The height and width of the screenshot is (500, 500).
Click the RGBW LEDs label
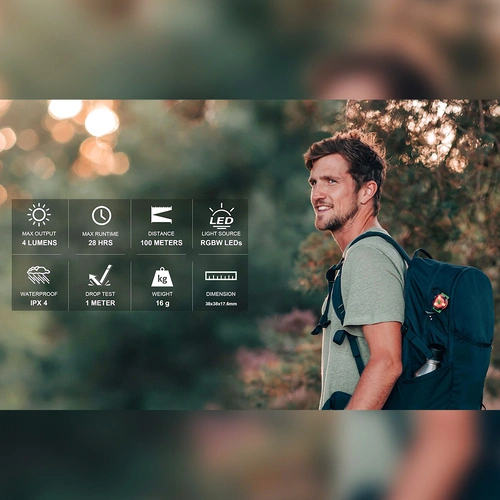pos(221,243)
